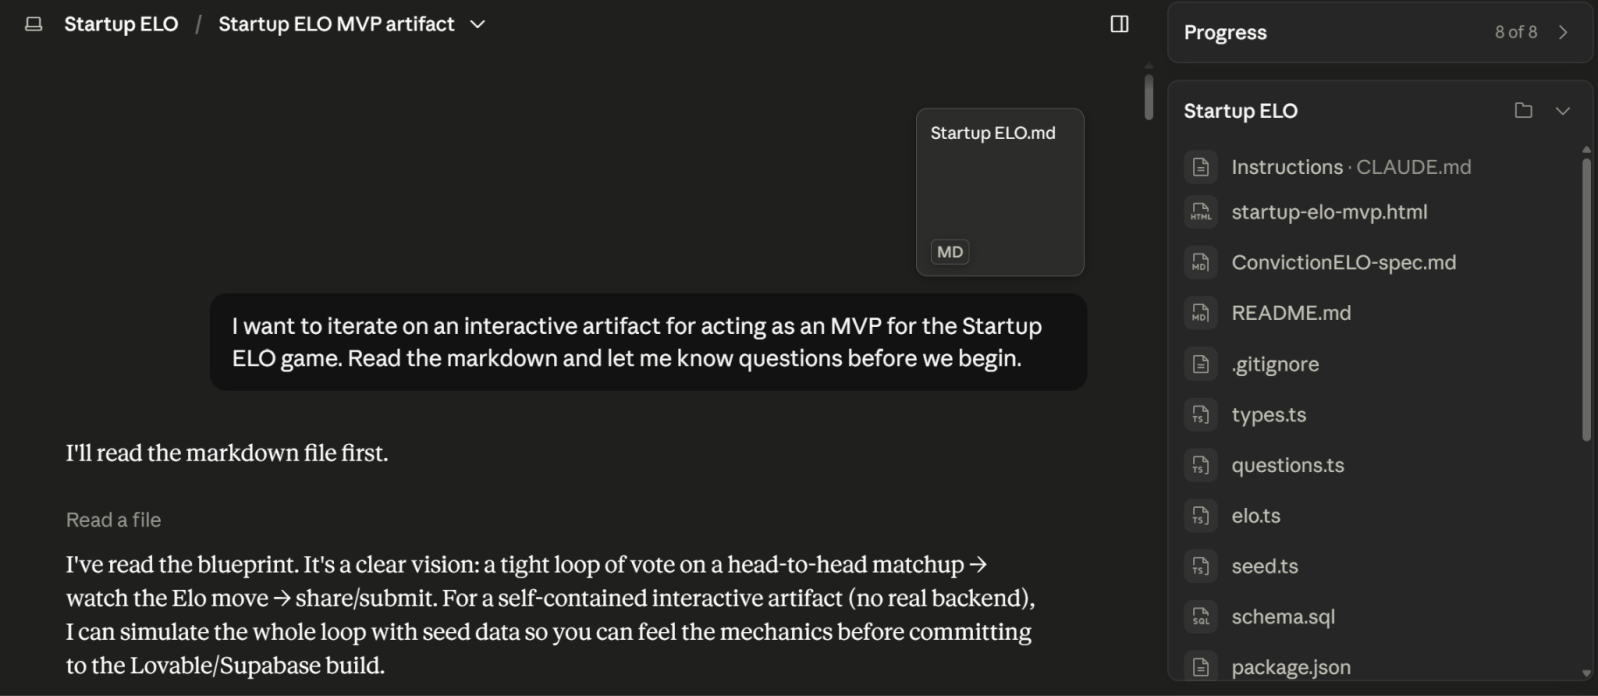The image size is (1598, 696).
Task: Expand the Progress section chevron
Action: point(1563,32)
